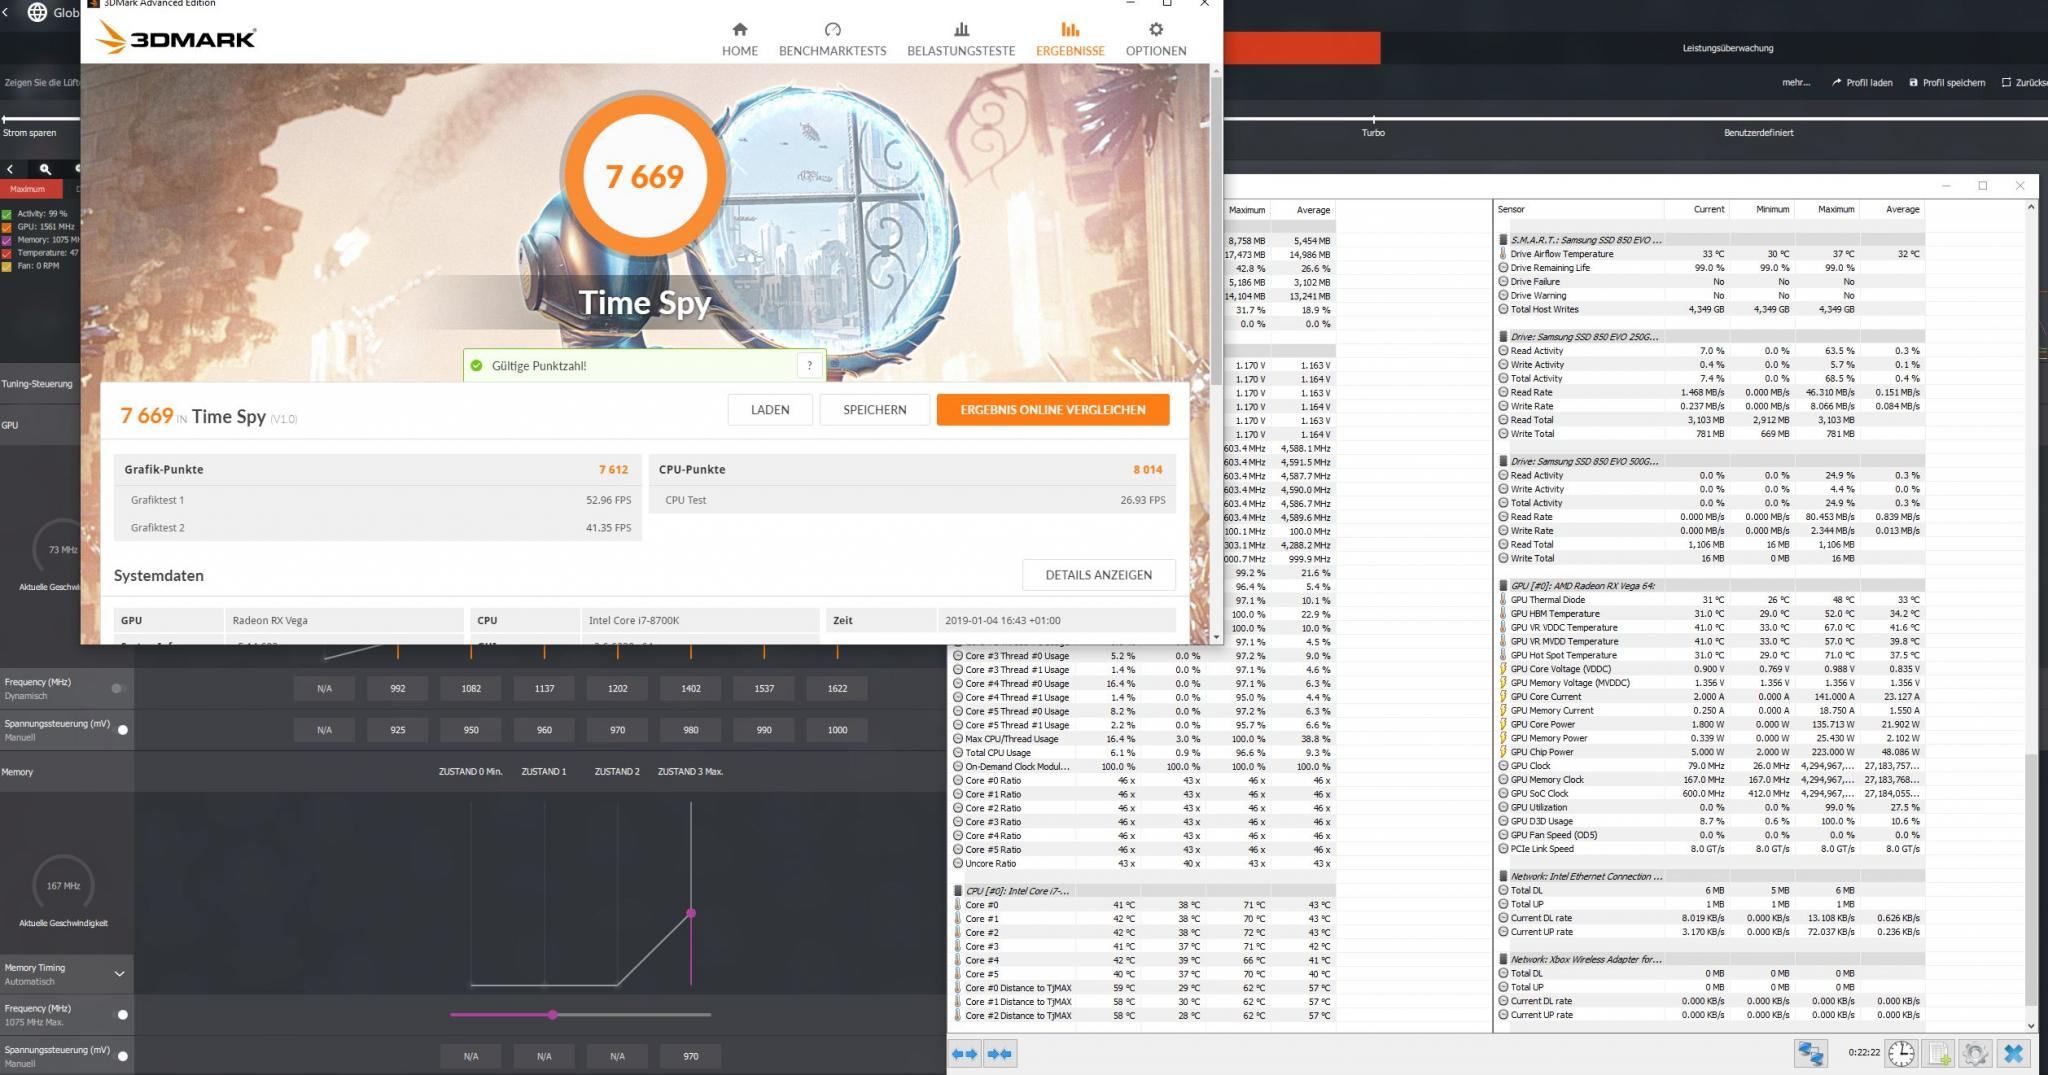Select Strom sparen profile
Viewport: 2048px width, 1075px height.
tap(29, 132)
